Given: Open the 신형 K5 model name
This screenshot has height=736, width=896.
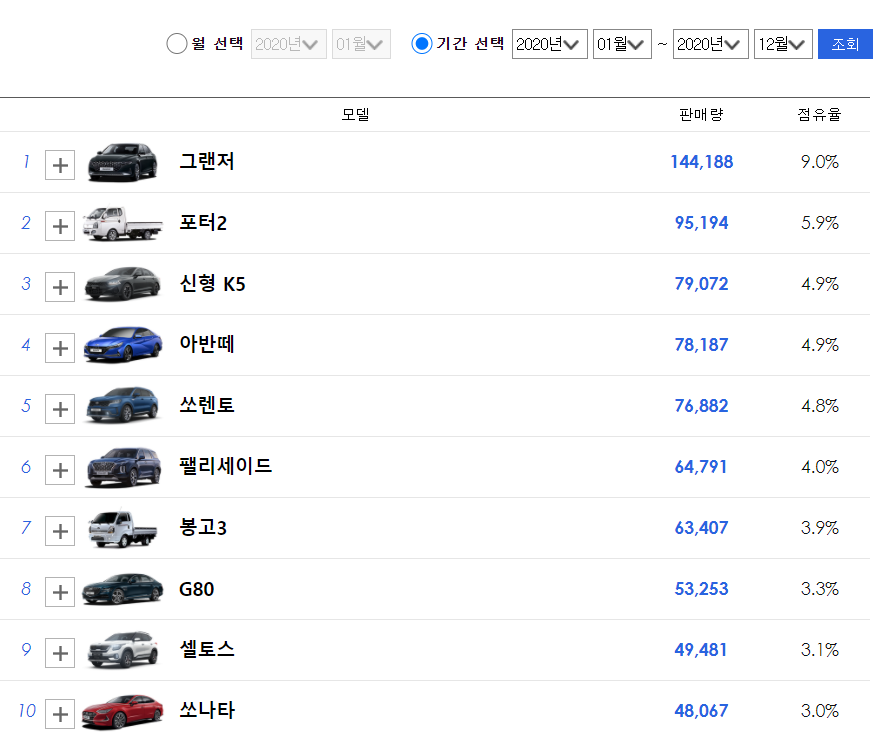Looking at the screenshot, I should click(212, 283).
